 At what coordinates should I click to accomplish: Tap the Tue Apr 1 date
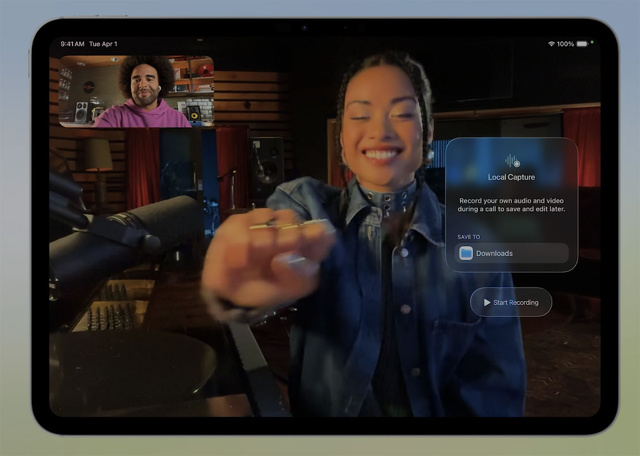(103, 44)
